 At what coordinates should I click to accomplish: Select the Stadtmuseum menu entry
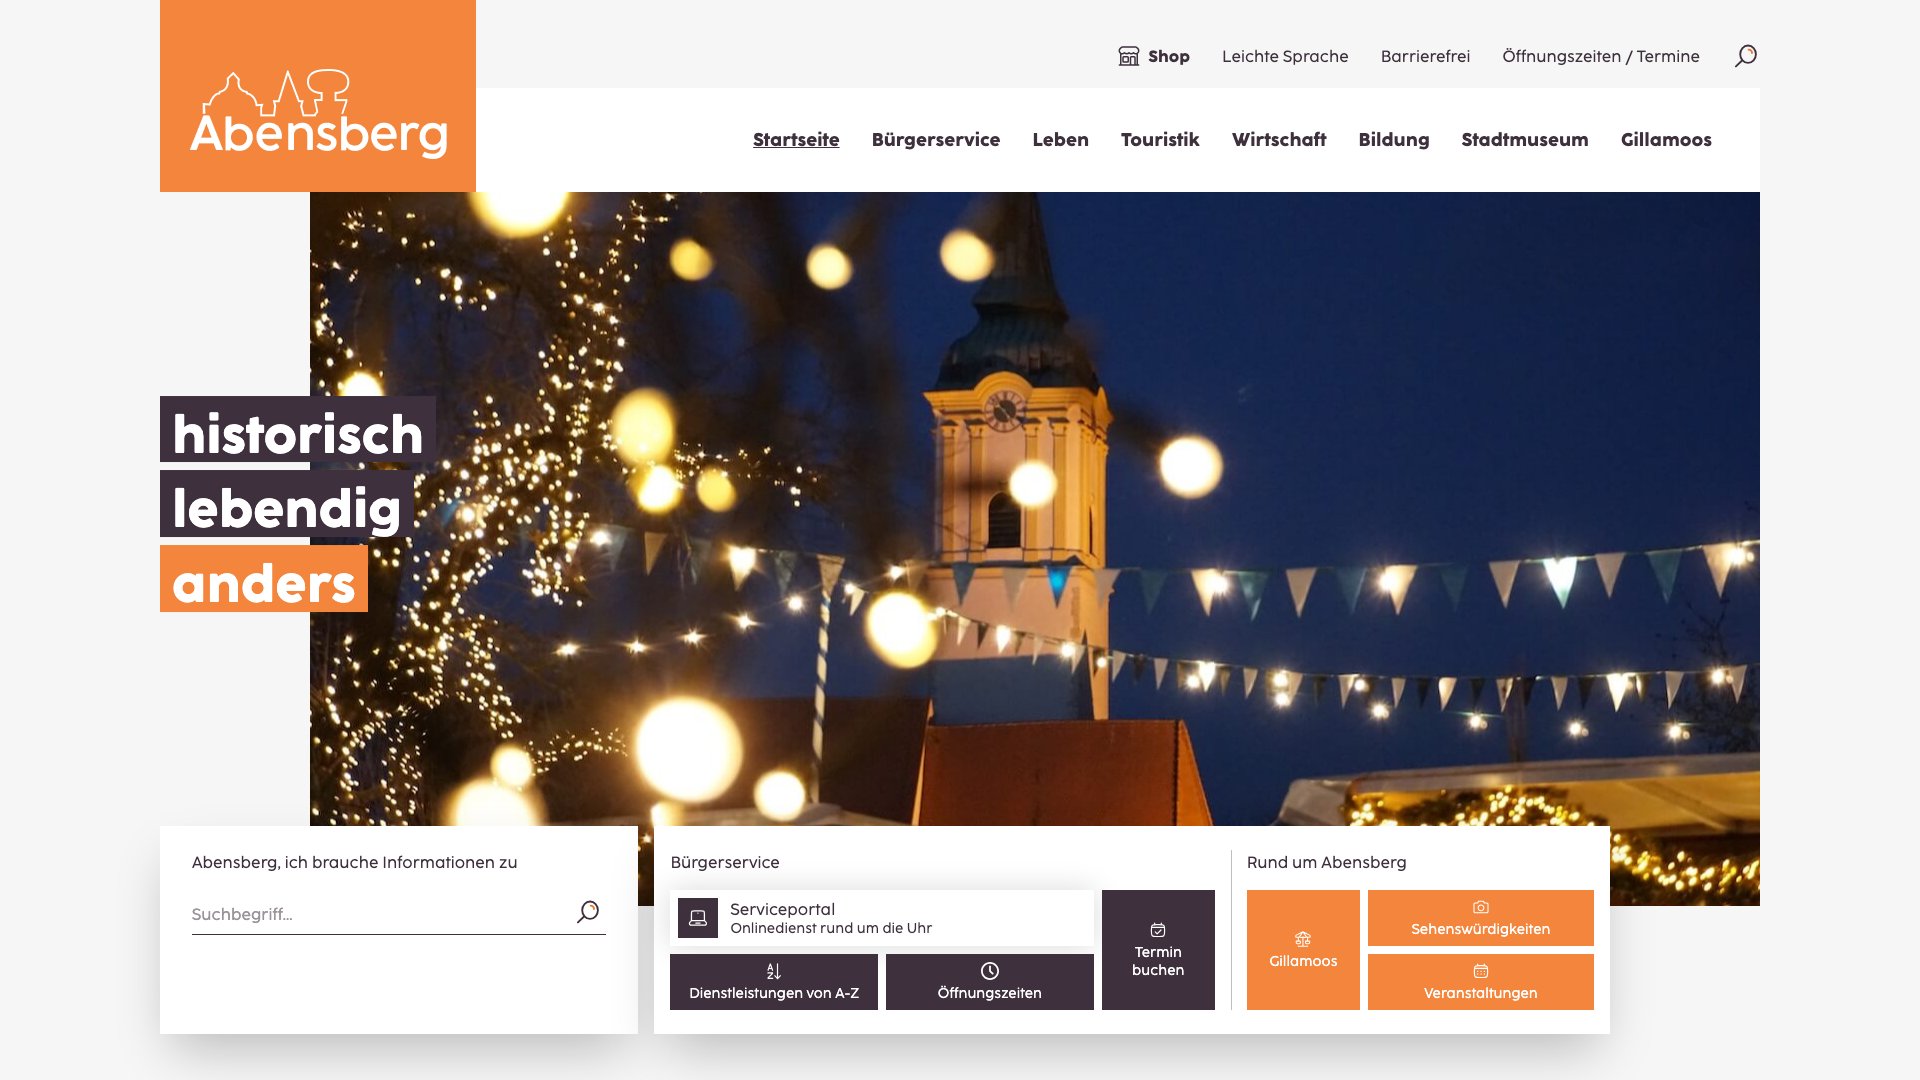[1524, 140]
